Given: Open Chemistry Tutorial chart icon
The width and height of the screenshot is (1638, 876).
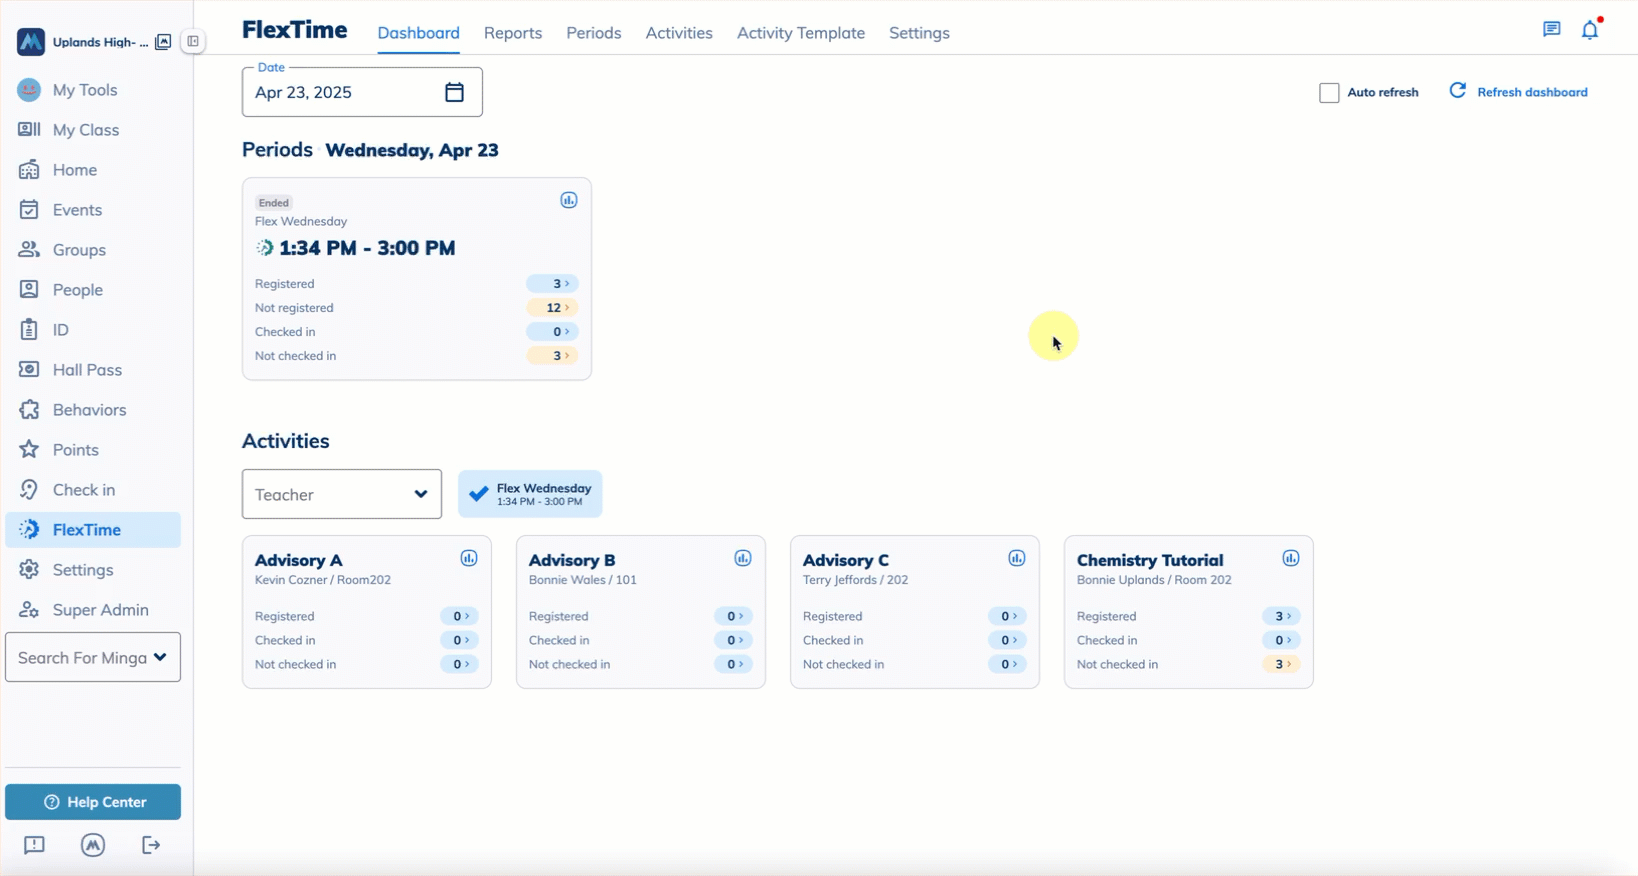Looking at the screenshot, I should pos(1290,558).
